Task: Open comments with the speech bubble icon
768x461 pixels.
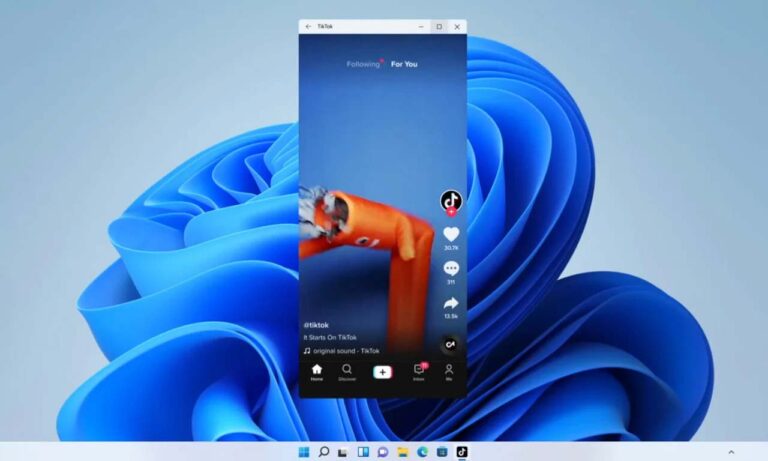Action: (x=451, y=268)
